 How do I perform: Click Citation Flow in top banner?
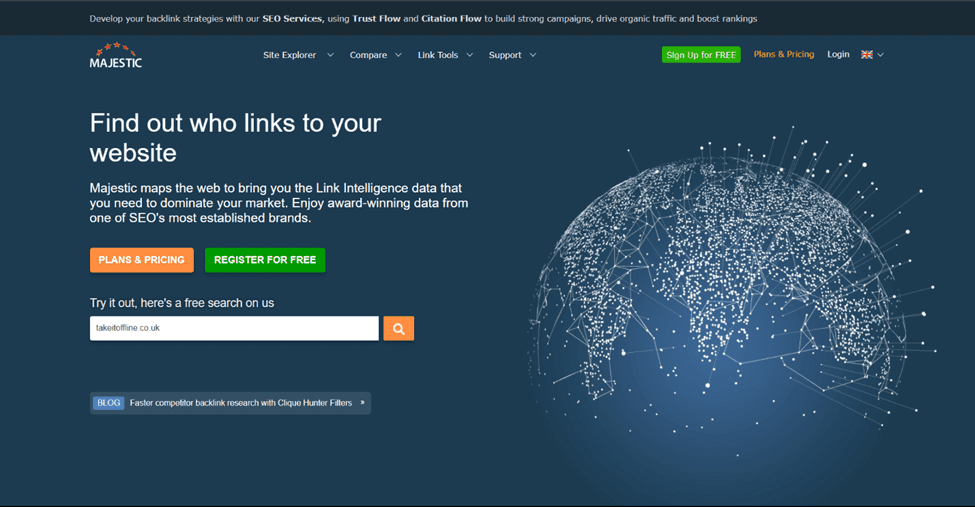pyautogui.click(x=451, y=19)
